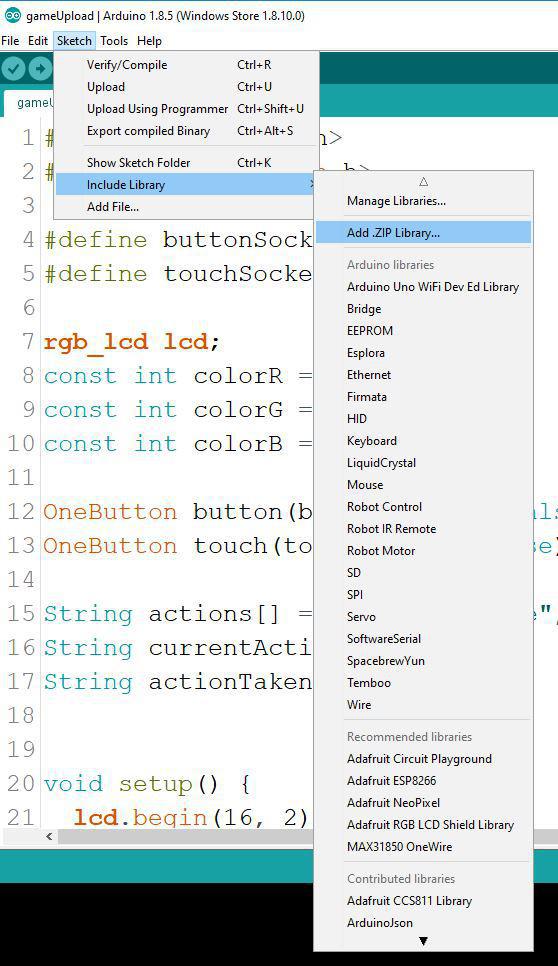Viewport: 558px width, 966px height.
Task: Switch to the gameUpload sketch tab
Action: click(29, 103)
